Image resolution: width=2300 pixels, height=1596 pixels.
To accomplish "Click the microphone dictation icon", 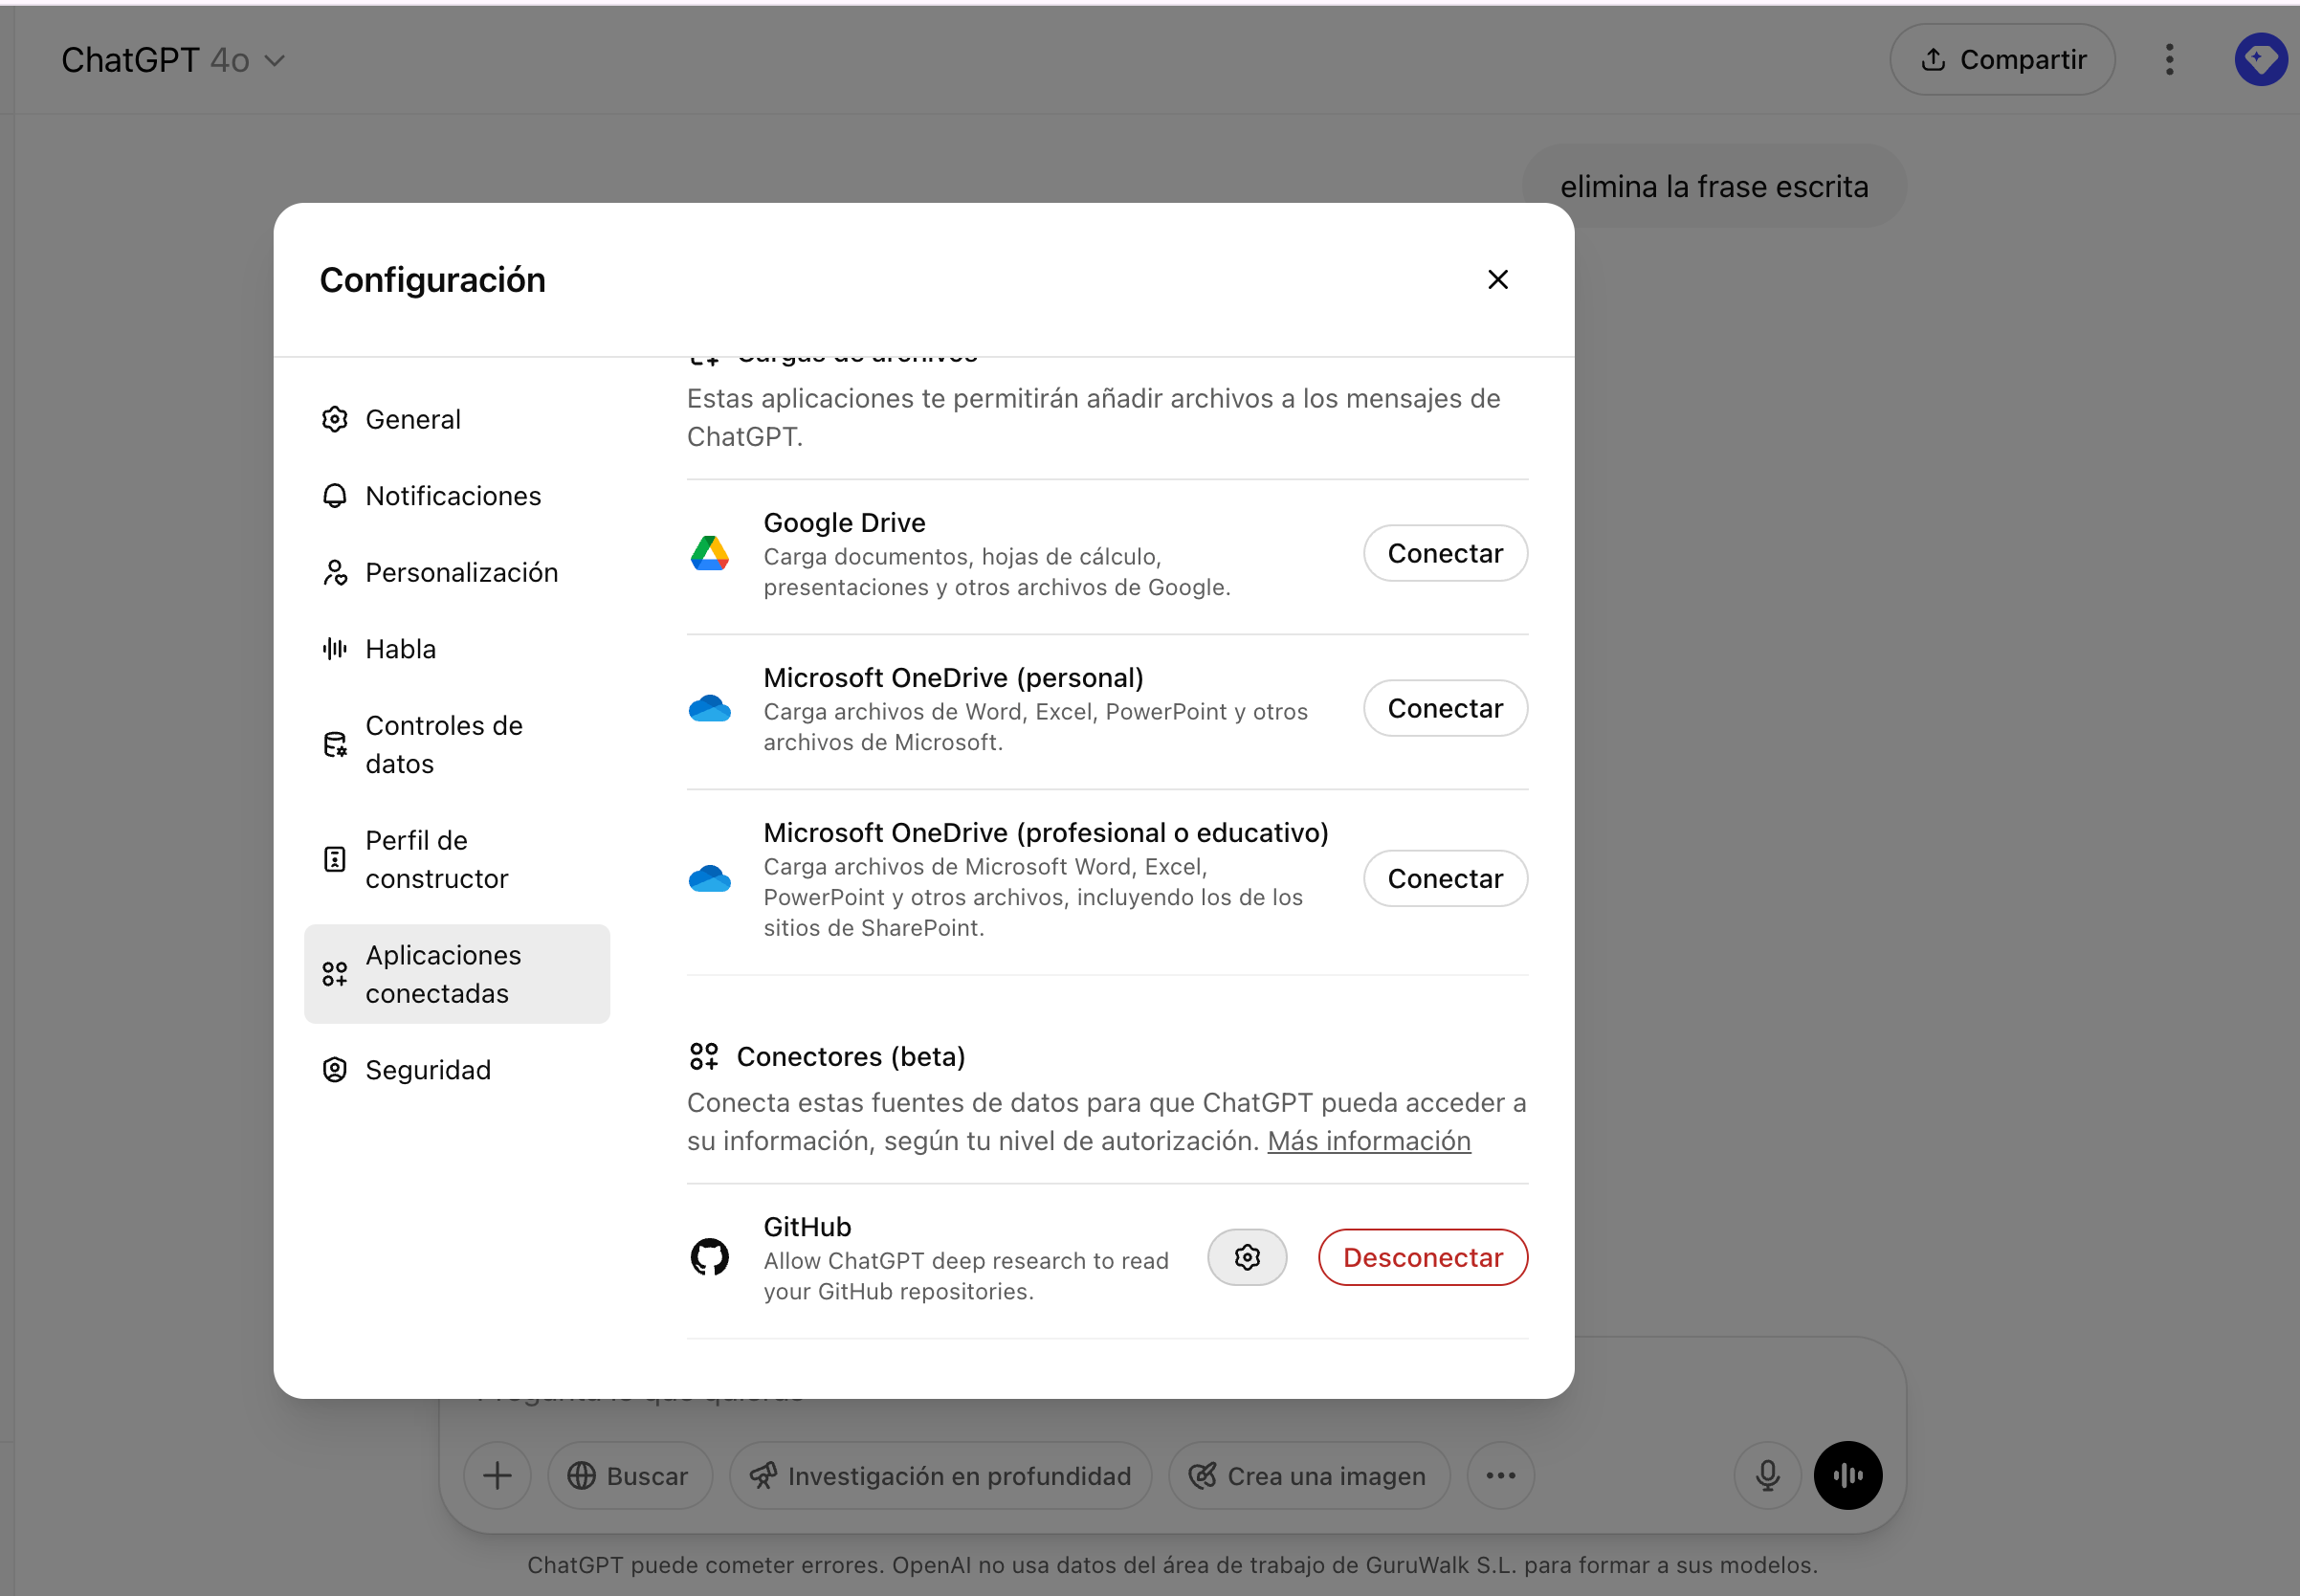I will (x=1767, y=1475).
